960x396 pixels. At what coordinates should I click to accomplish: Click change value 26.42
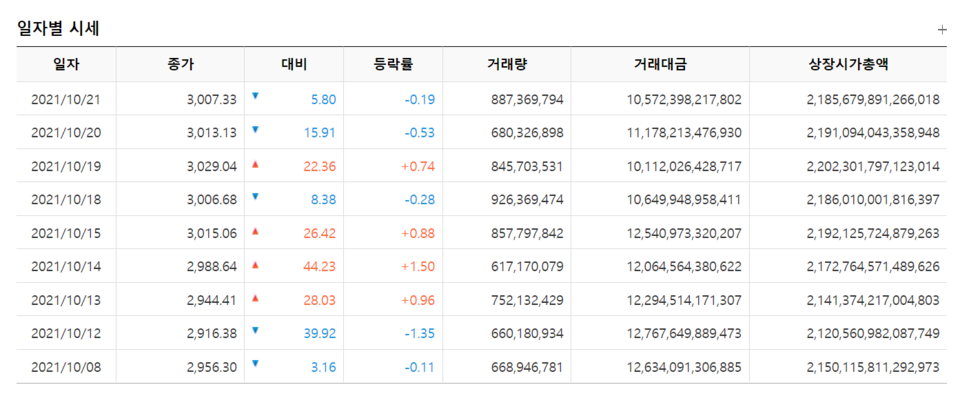(x=320, y=233)
